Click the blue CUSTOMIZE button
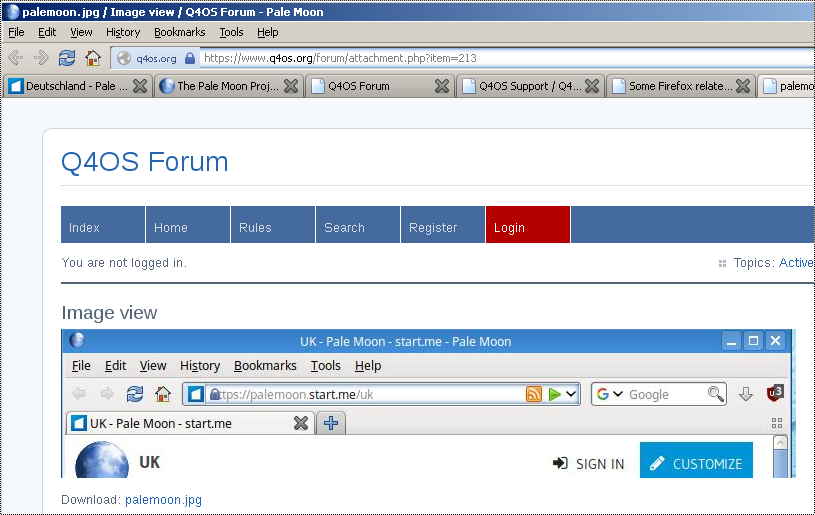 (x=696, y=460)
